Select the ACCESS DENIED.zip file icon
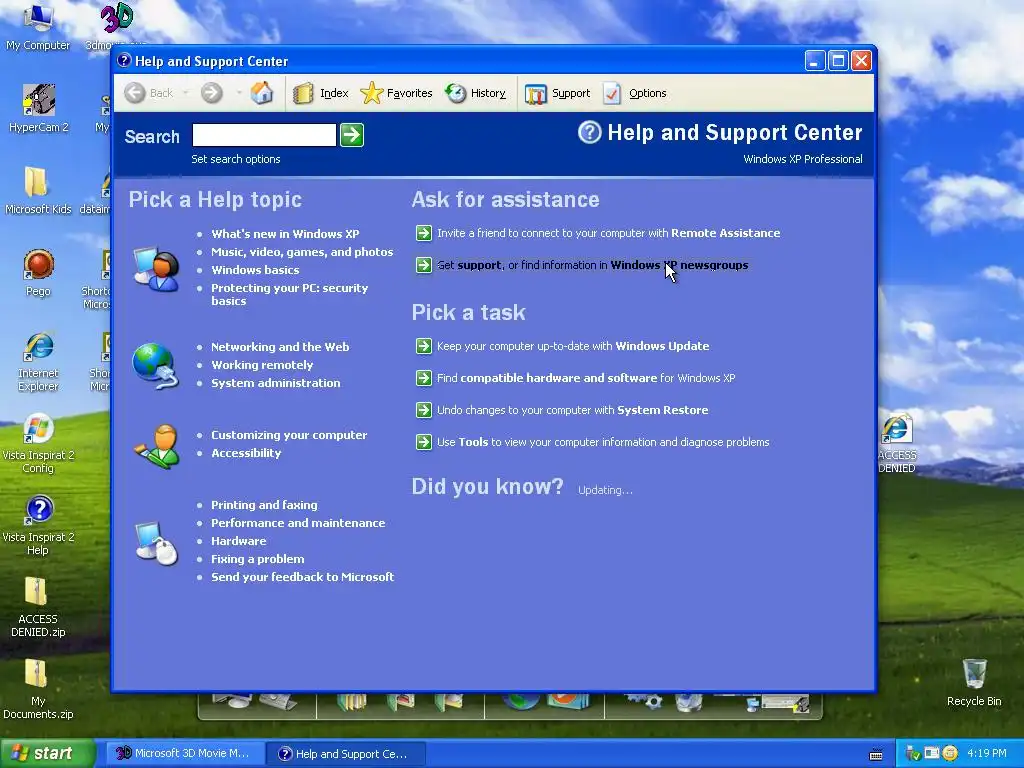Screen dimensions: 1024x768 coord(38,608)
